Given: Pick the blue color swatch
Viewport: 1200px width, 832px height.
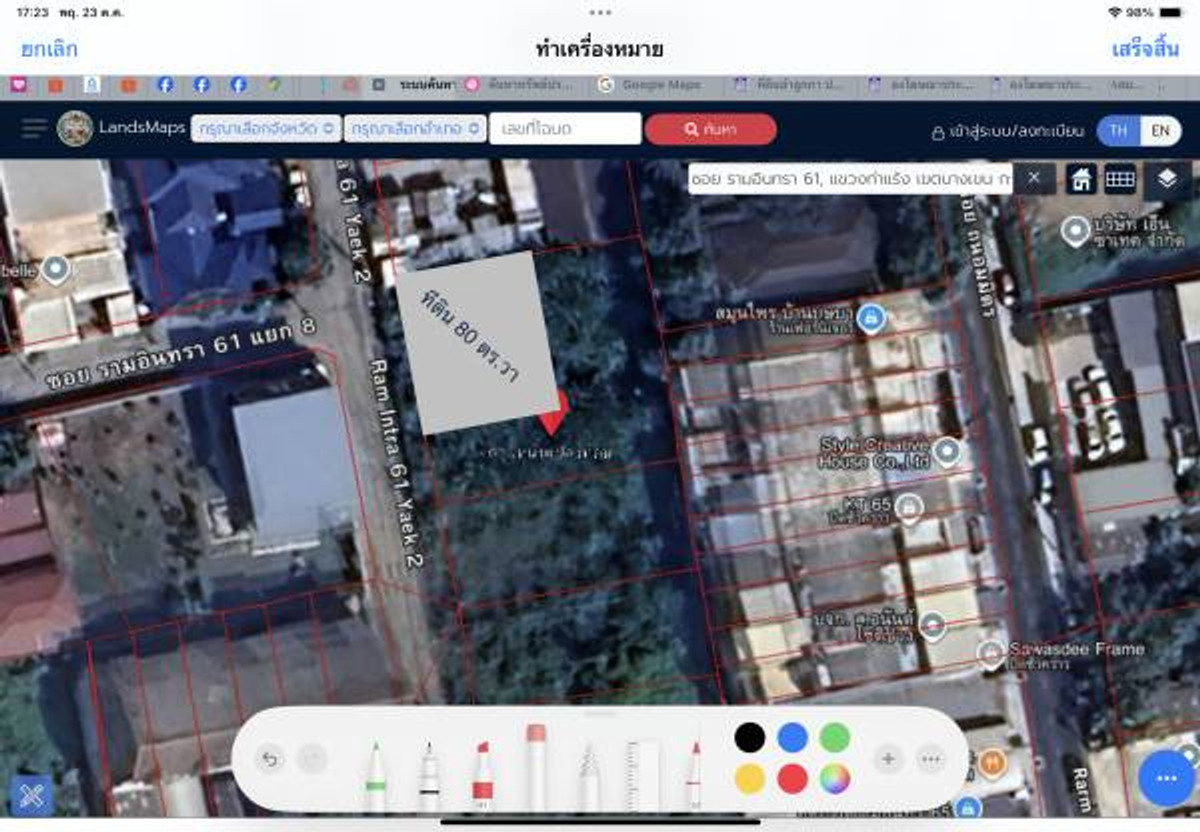Looking at the screenshot, I should point(792,738).
